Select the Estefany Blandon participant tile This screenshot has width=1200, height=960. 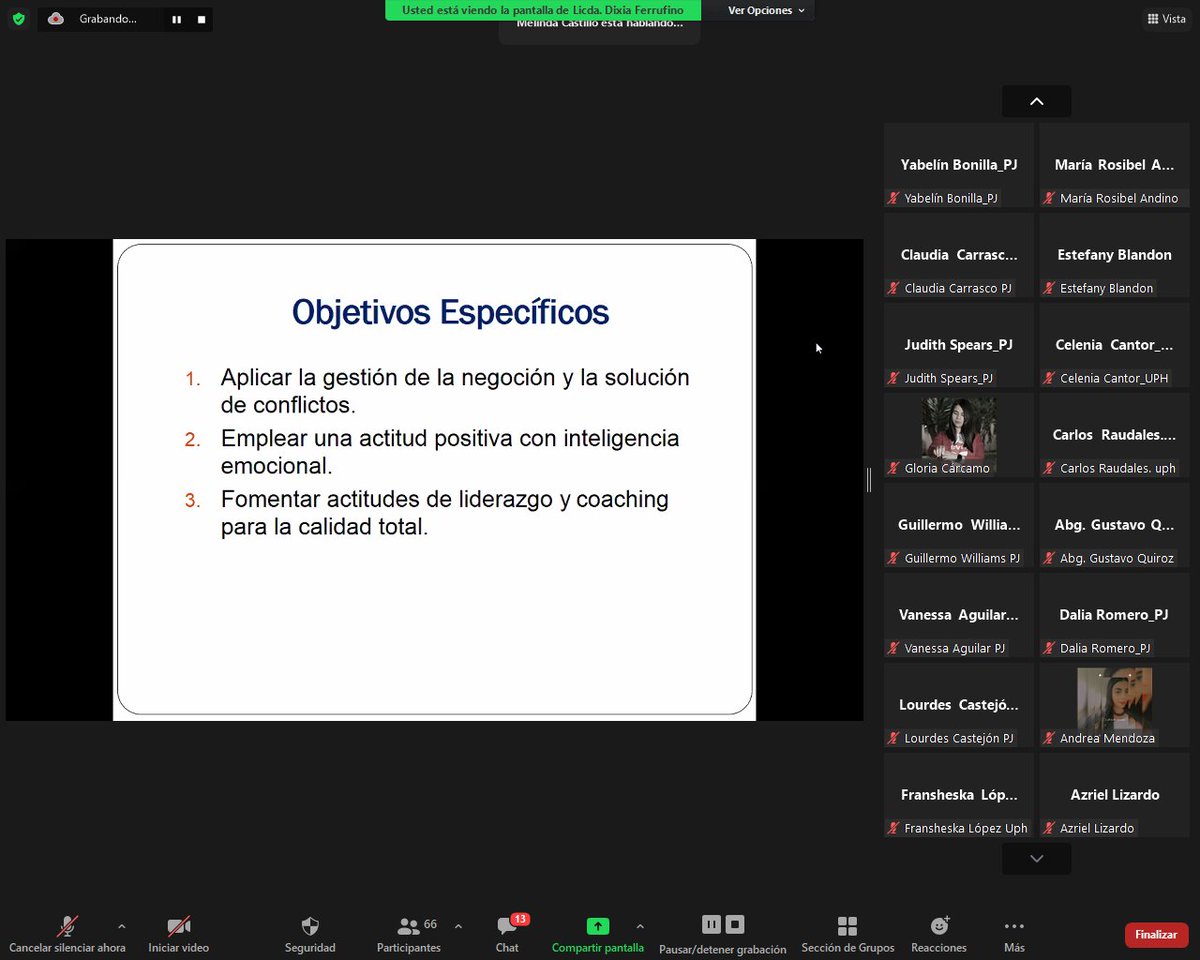pyautogui.click(x=1115, y=255)
